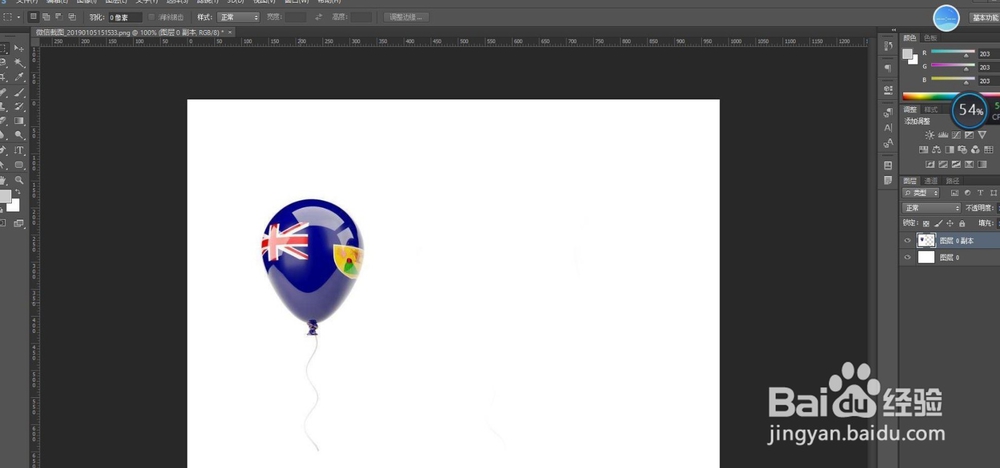Toggle lock transparent pixels
The image size is (1000, 468).
[x=926, y=223]
